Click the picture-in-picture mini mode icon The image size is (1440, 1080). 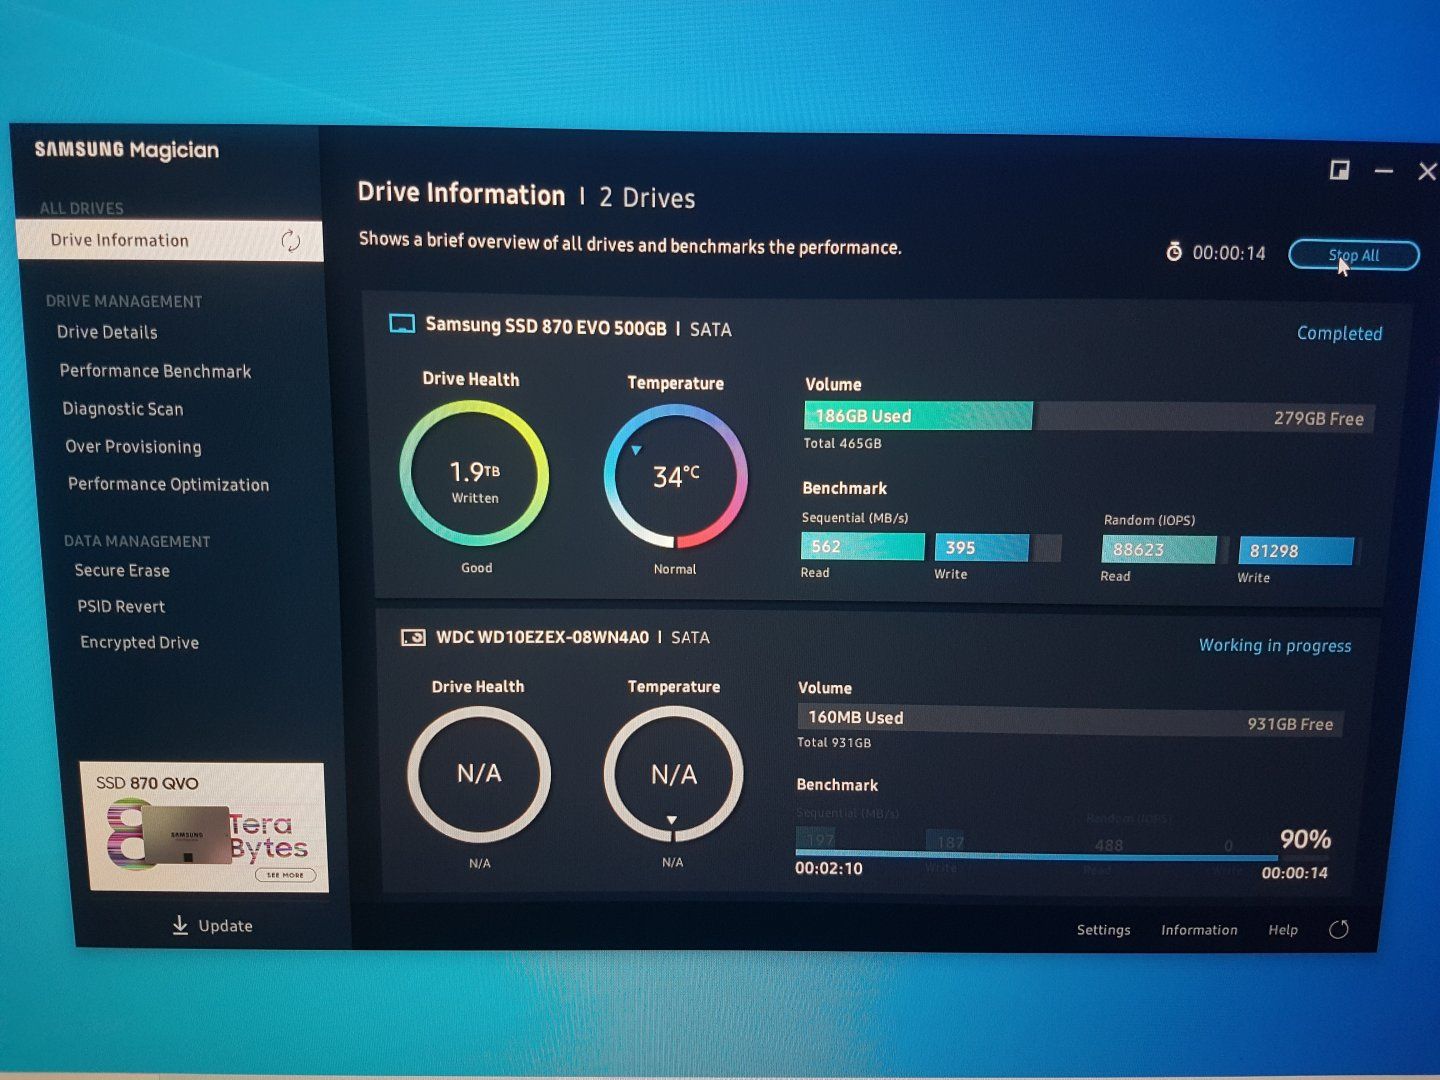click(x=1339, y=170)
